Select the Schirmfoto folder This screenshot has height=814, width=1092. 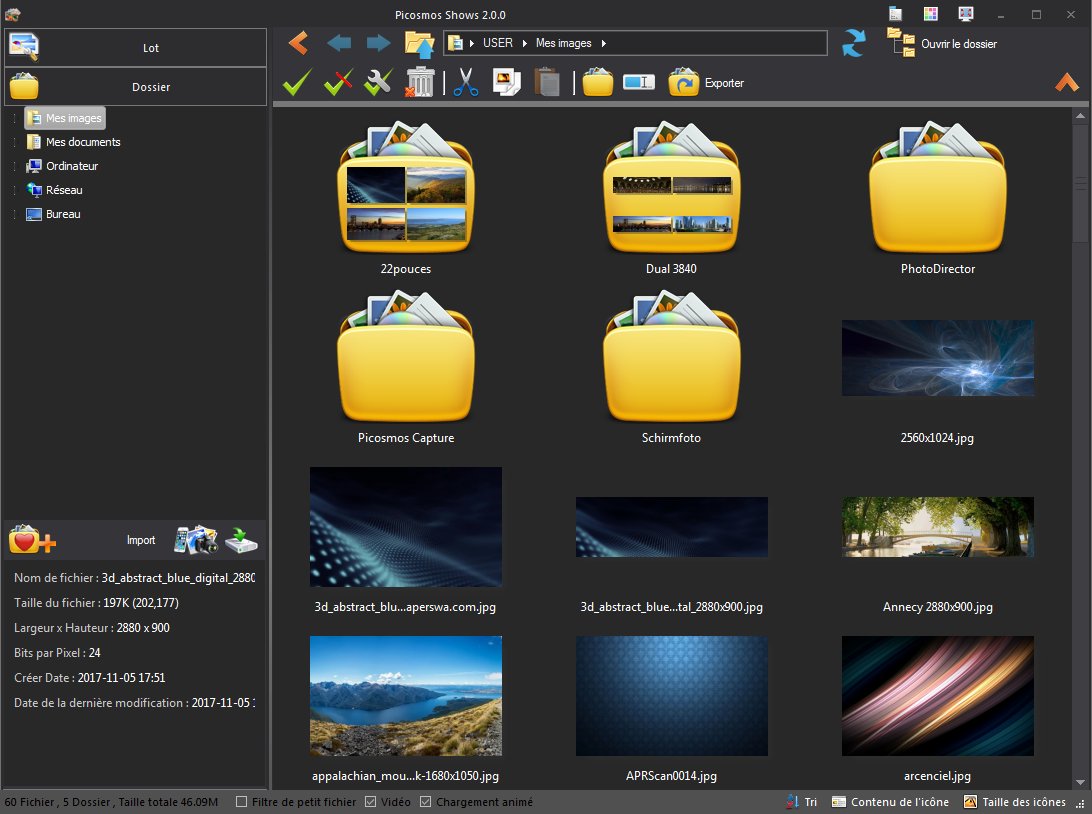coord(671,358)
